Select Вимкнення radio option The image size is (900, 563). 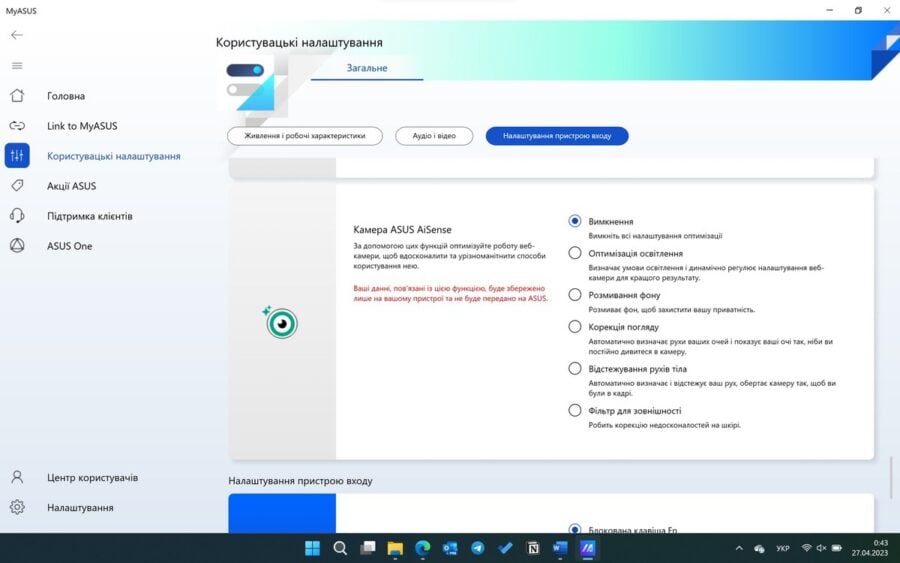click(575, 221)
